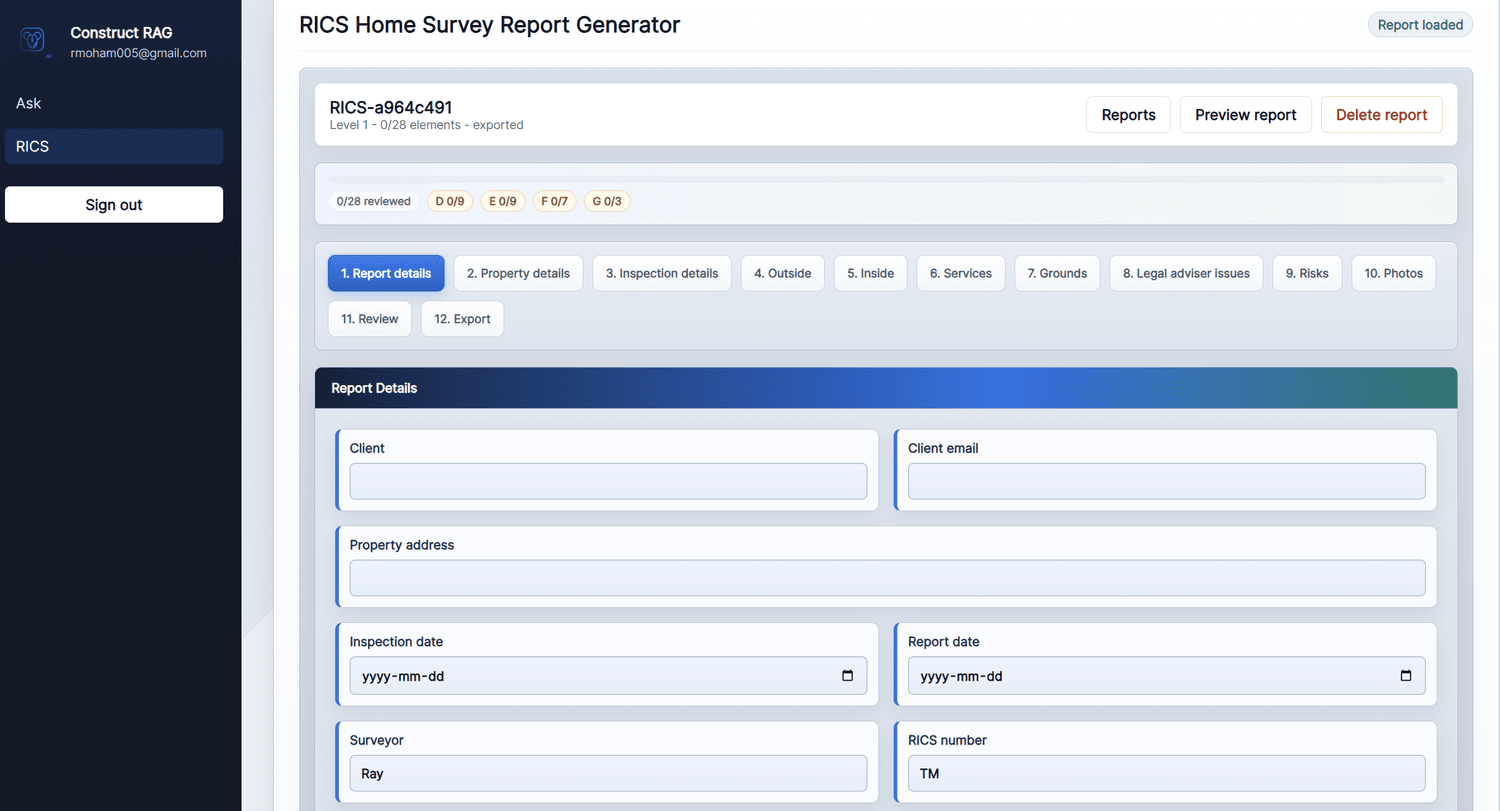This screenshot has height=811, width=1500.
Task: Go to the 4. Outside tab
Action: (x=783, y=273)
